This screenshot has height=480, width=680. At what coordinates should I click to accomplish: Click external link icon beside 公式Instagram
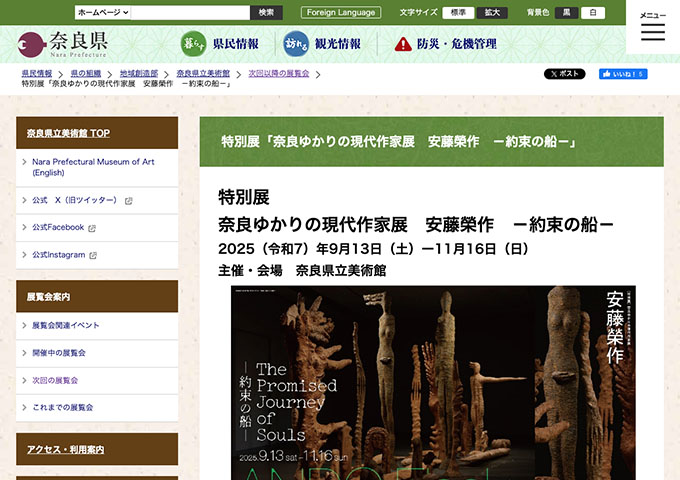tap(93, 255)
